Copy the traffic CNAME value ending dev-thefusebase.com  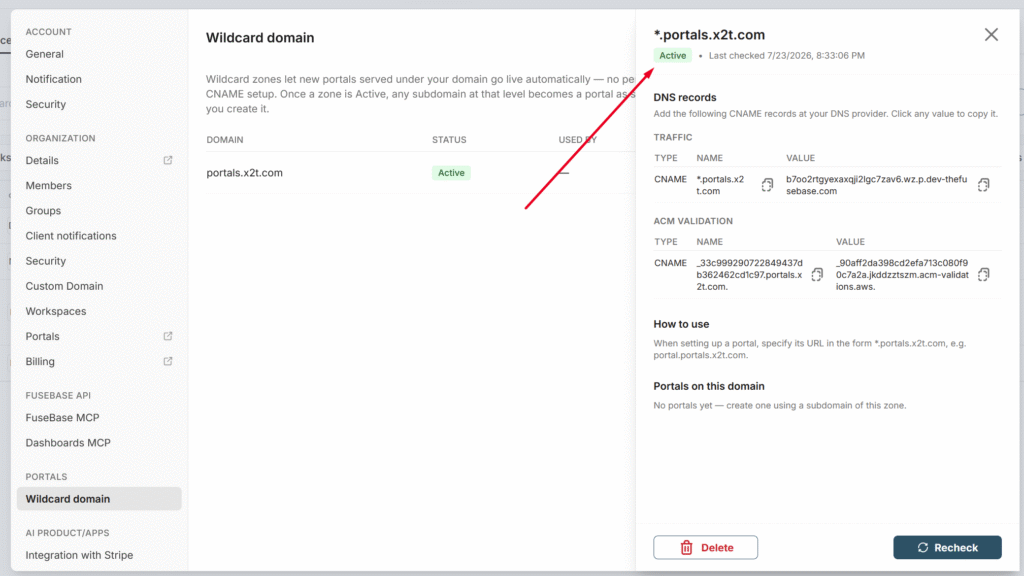(x=984, y=185)
